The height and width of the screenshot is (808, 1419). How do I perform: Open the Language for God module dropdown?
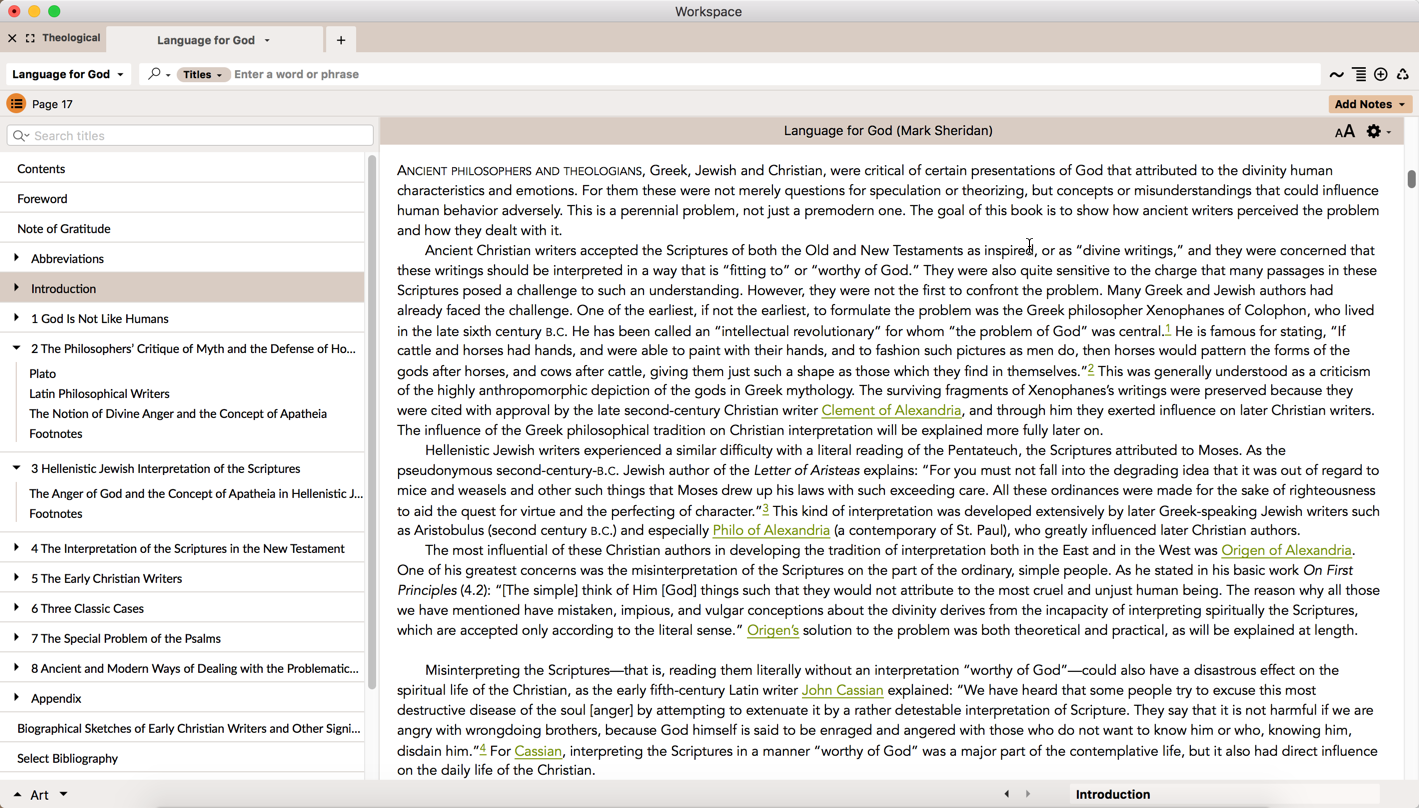pyautogui.click(x=68, y=75)
